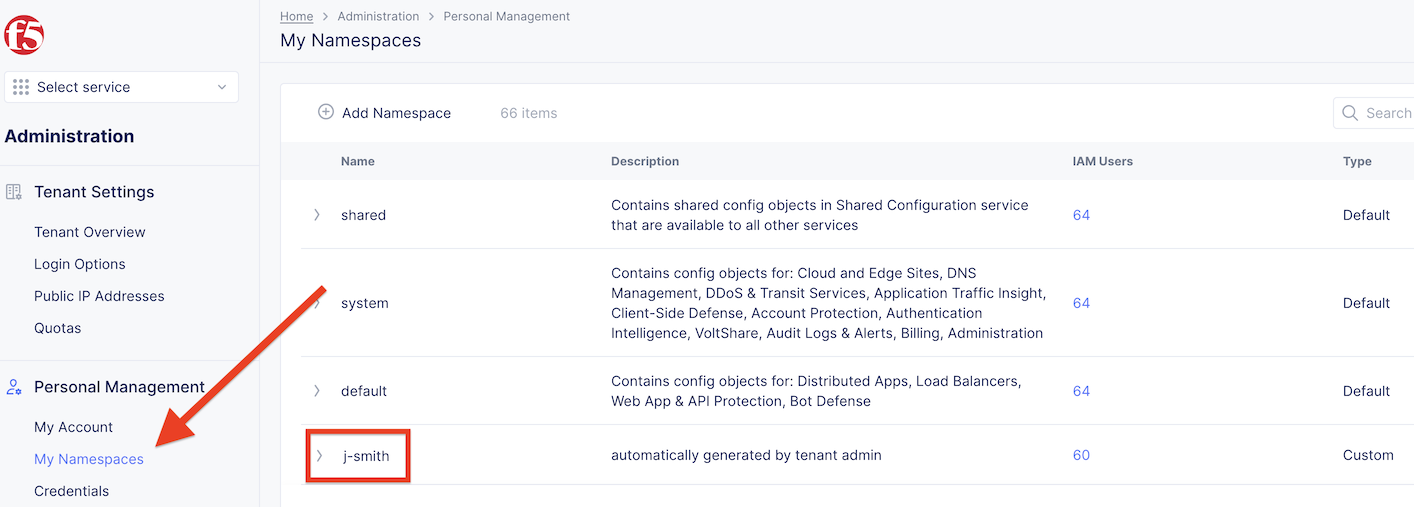Expand the j-smith namespace row
Screen dimensions: 1414x507
[x=319, y=455]
